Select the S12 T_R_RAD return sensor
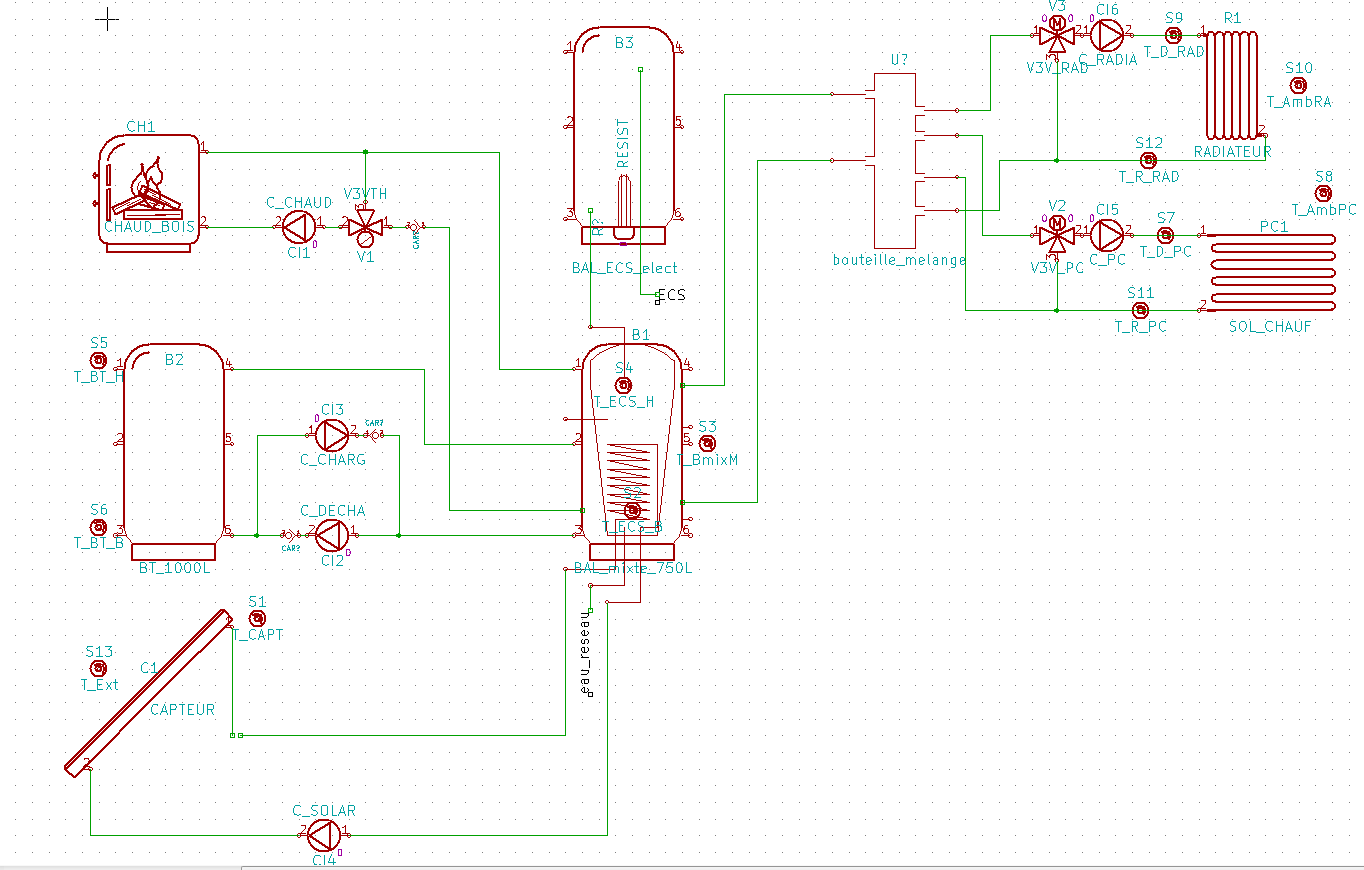The image size is (1364, 870). [1148, 160]
